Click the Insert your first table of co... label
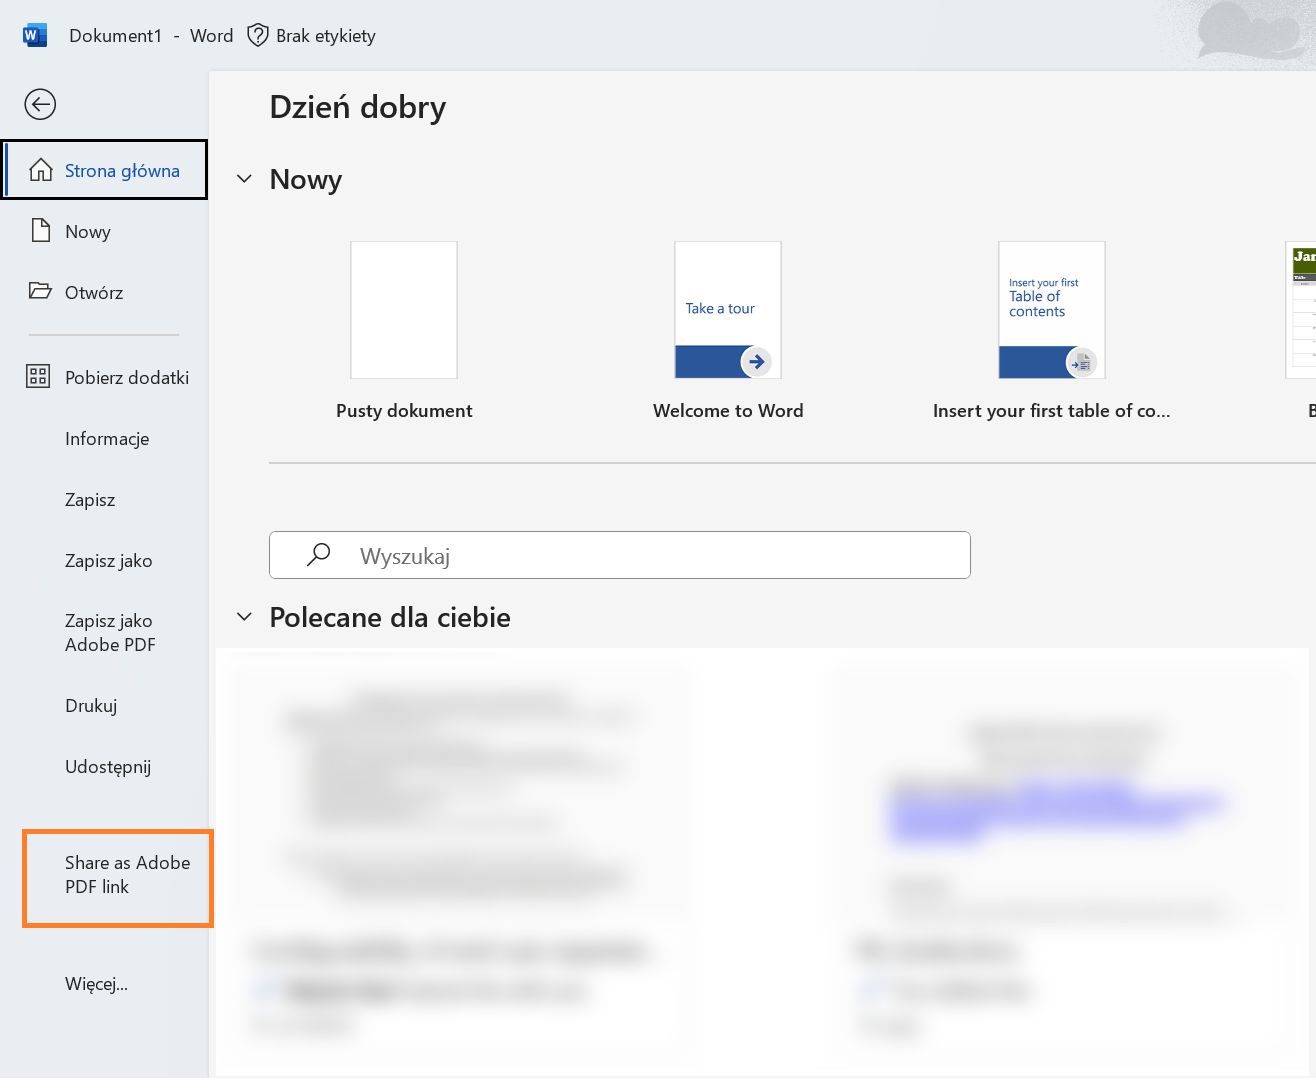 [x=1052, y=410]
